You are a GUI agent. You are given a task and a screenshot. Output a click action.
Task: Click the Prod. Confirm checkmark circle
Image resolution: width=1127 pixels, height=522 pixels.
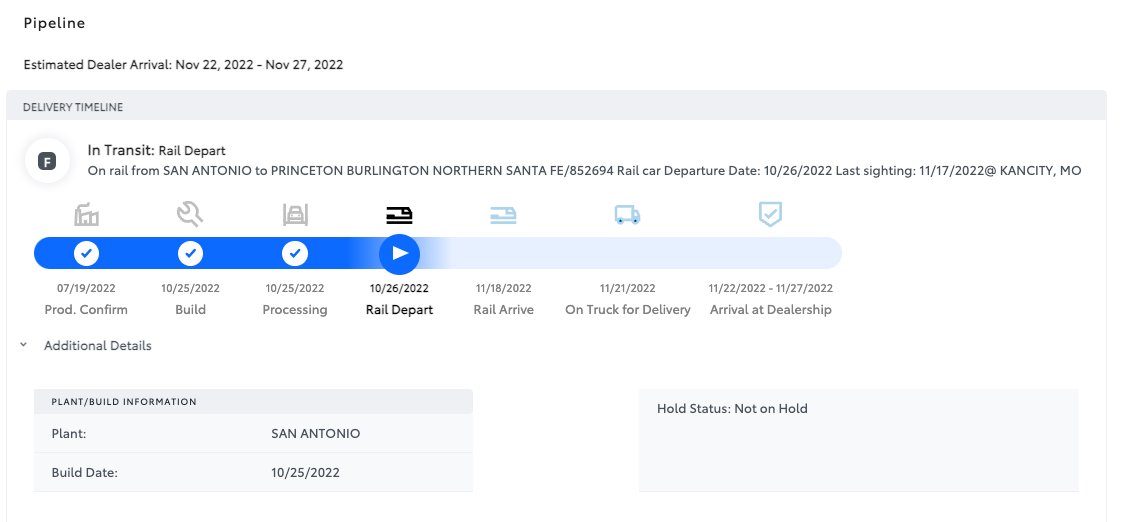(86, 253)
